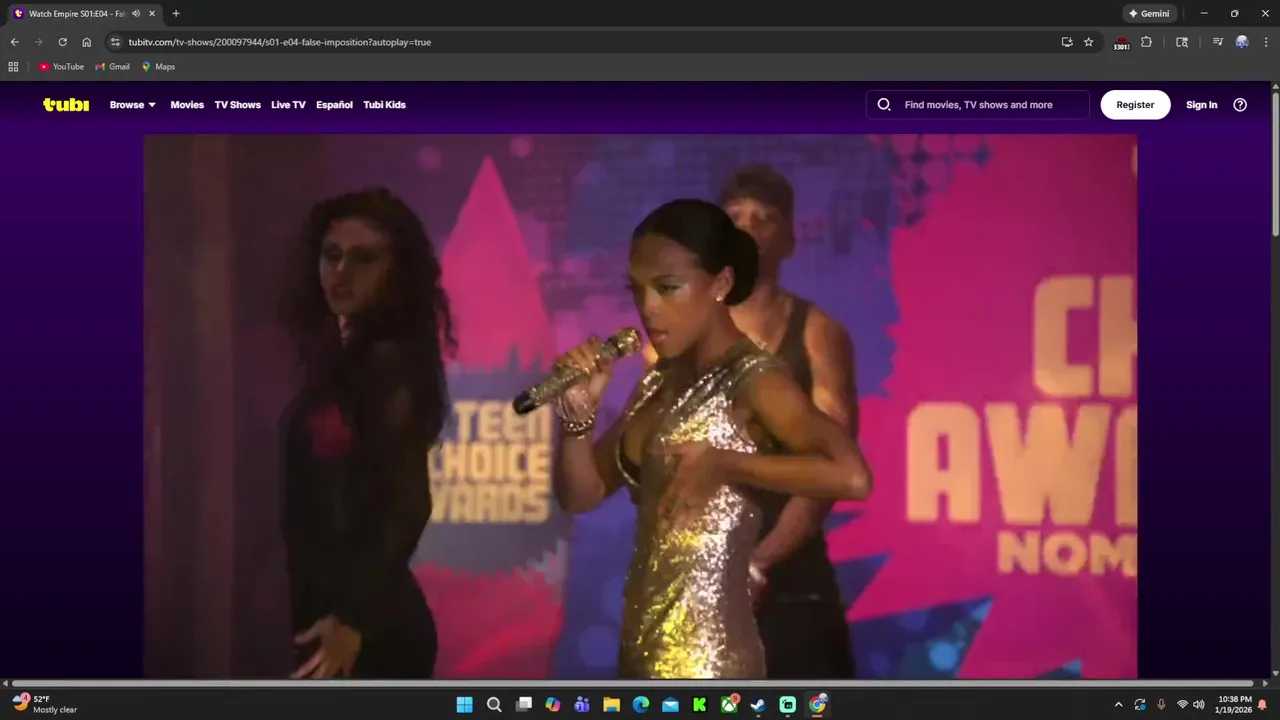Viewport: 1280px width, 720px height.
Task: View site information icon in address bar
Action: (x=115, y=42)
